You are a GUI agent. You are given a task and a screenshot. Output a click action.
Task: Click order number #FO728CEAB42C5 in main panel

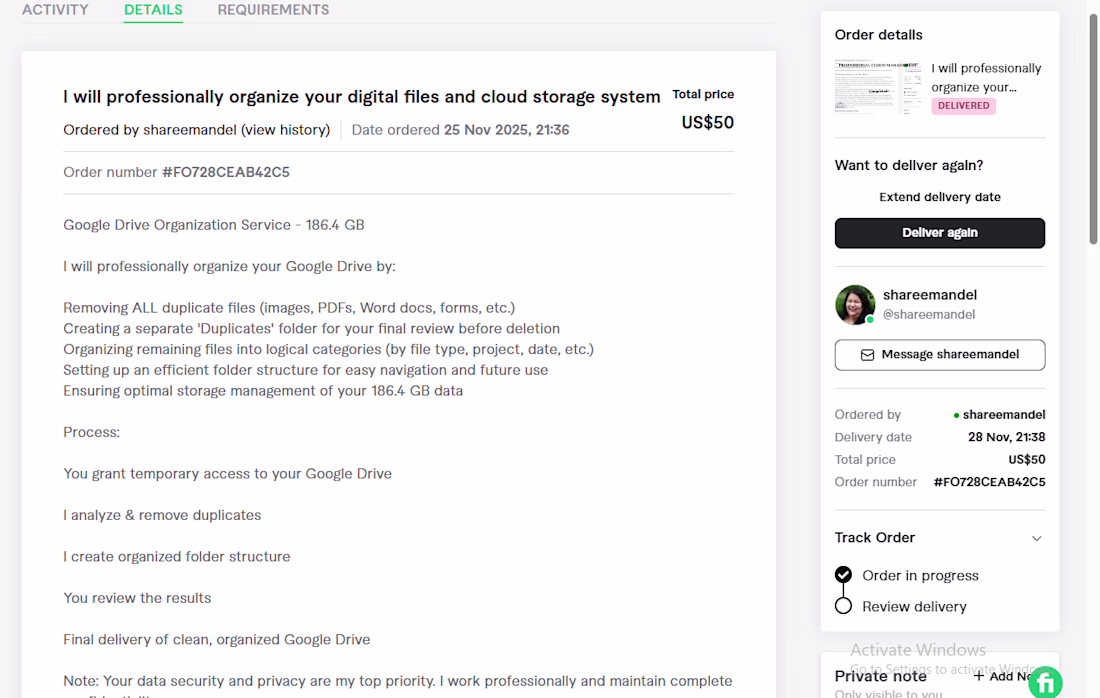[x=226, y=172]
